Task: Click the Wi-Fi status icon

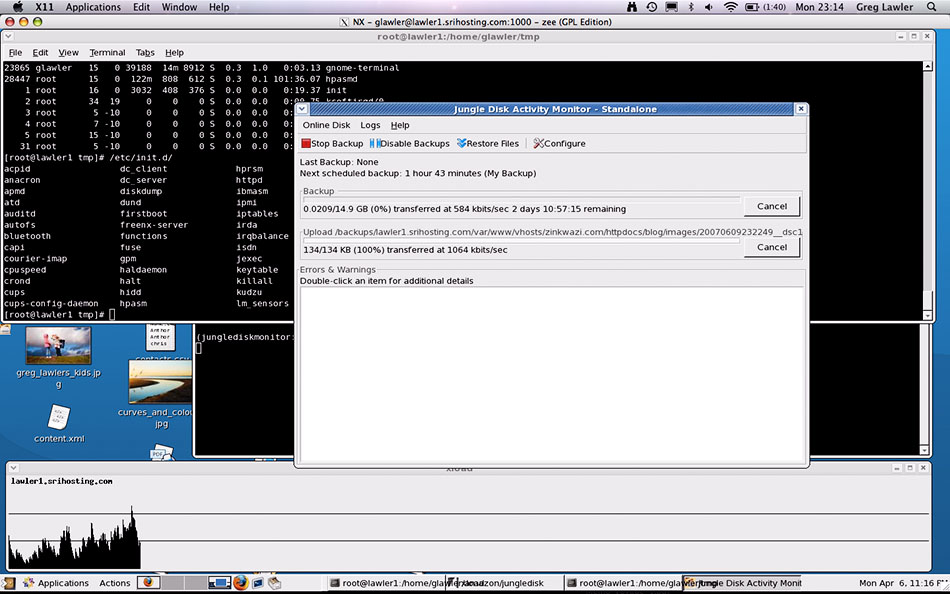Action: click(731, 7)
